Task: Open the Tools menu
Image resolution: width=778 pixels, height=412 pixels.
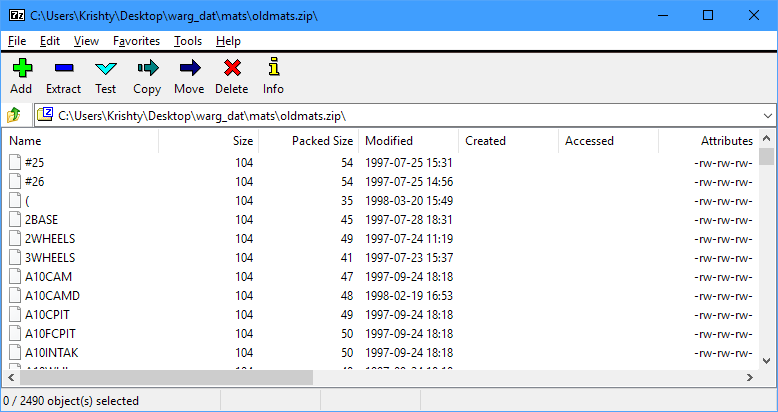Action: (187, 41)
